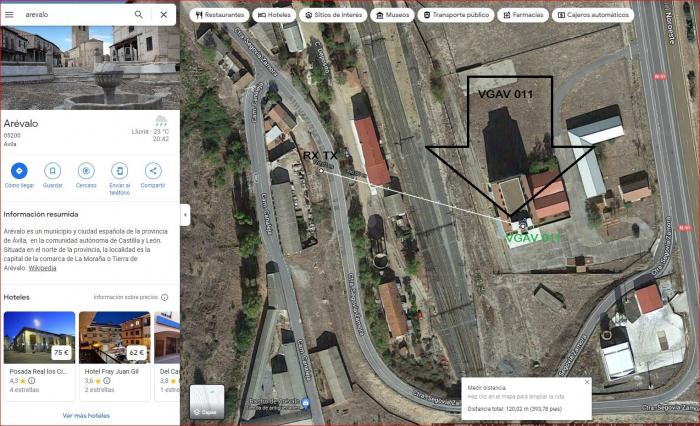700x426 pixels.
Task: Select the Restaurantes filter chip
Action: 220,15
